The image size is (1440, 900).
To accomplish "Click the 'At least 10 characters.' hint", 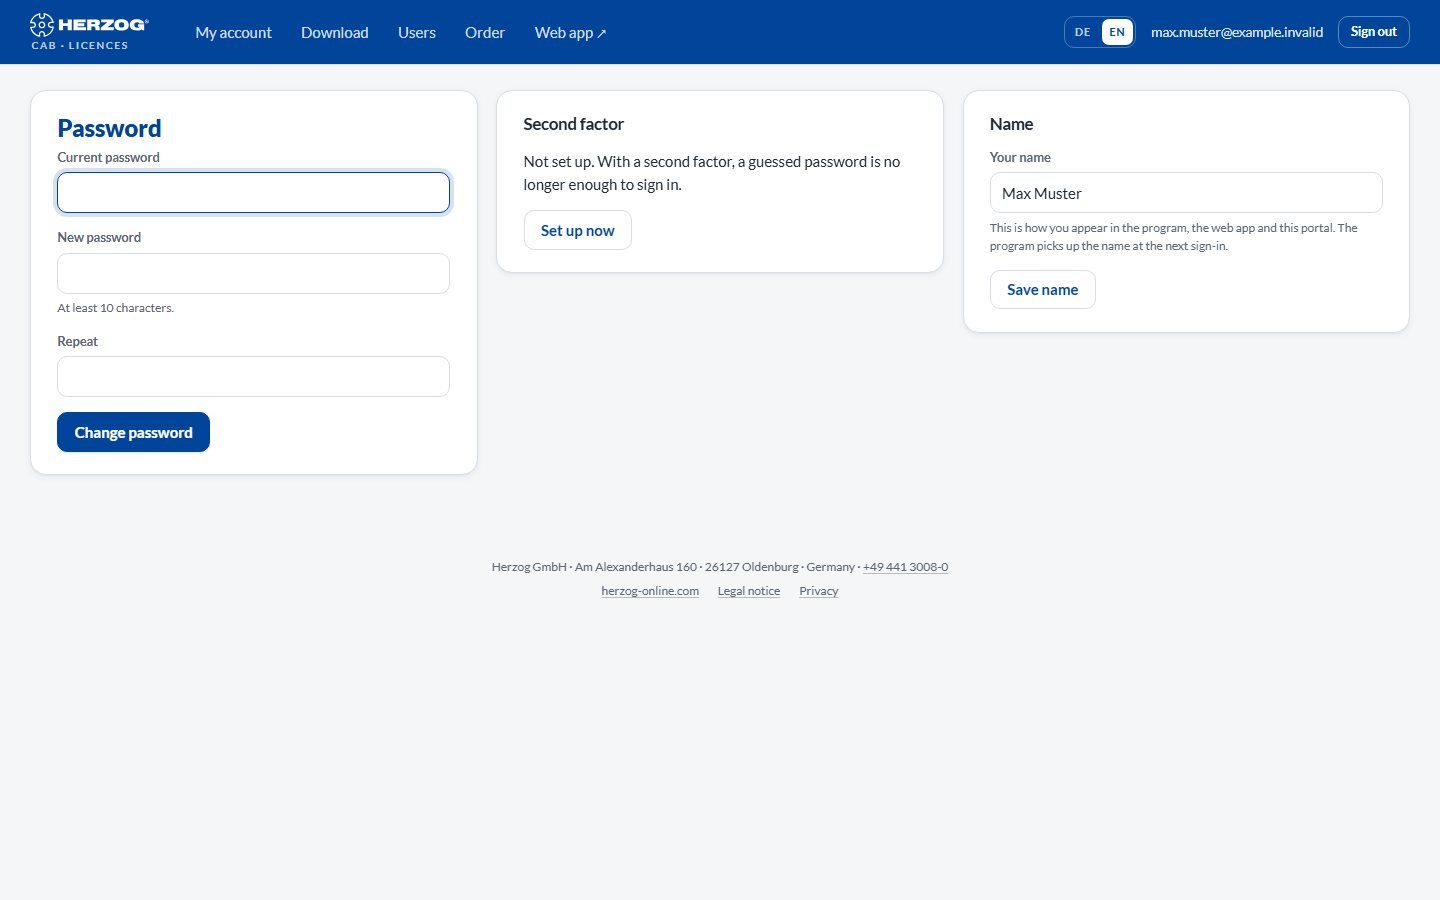I will [116, 308].
